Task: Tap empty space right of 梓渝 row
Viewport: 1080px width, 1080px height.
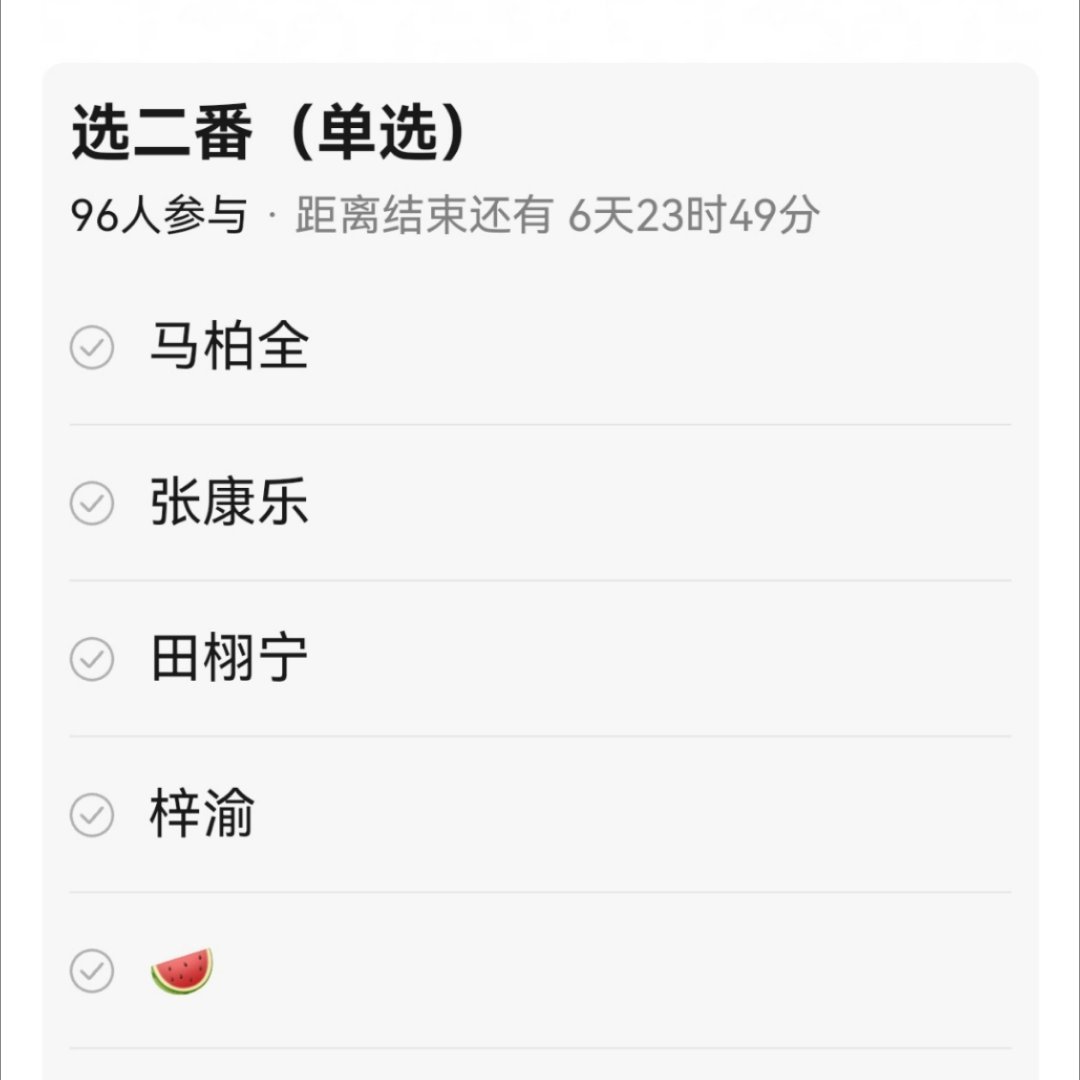Action: pos(632,815)
